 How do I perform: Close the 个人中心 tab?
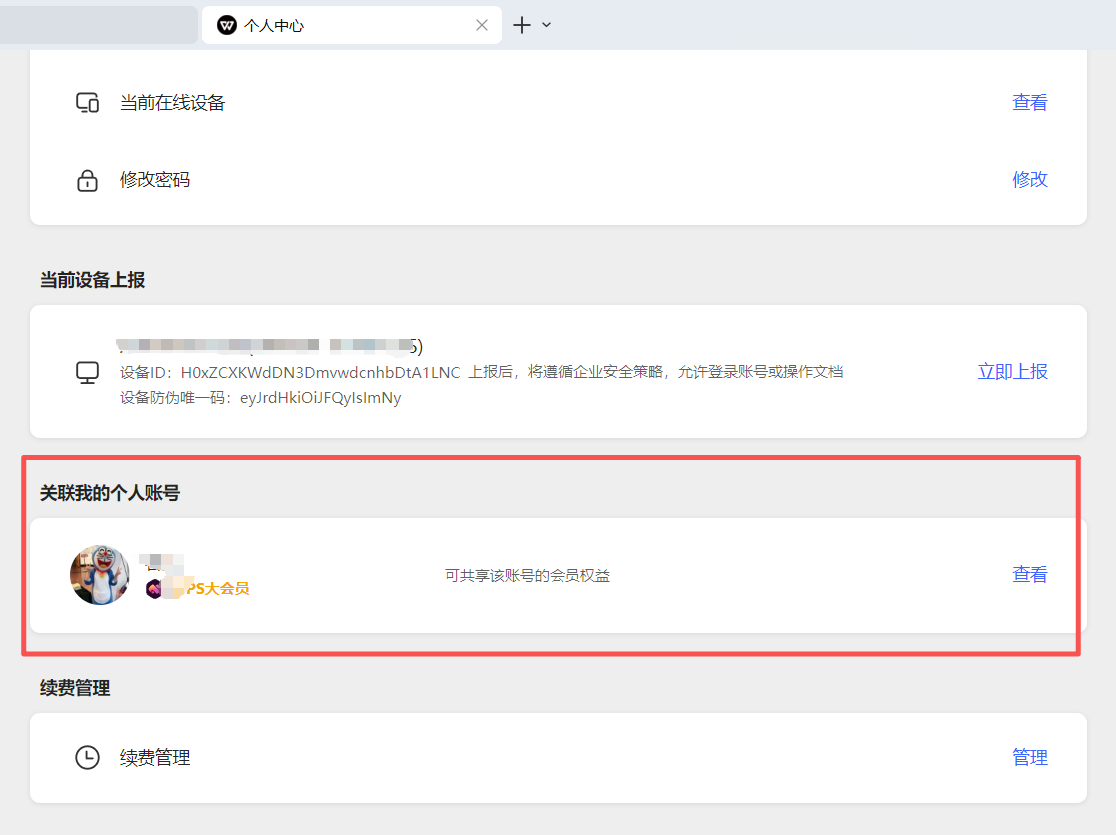point(482,25)
